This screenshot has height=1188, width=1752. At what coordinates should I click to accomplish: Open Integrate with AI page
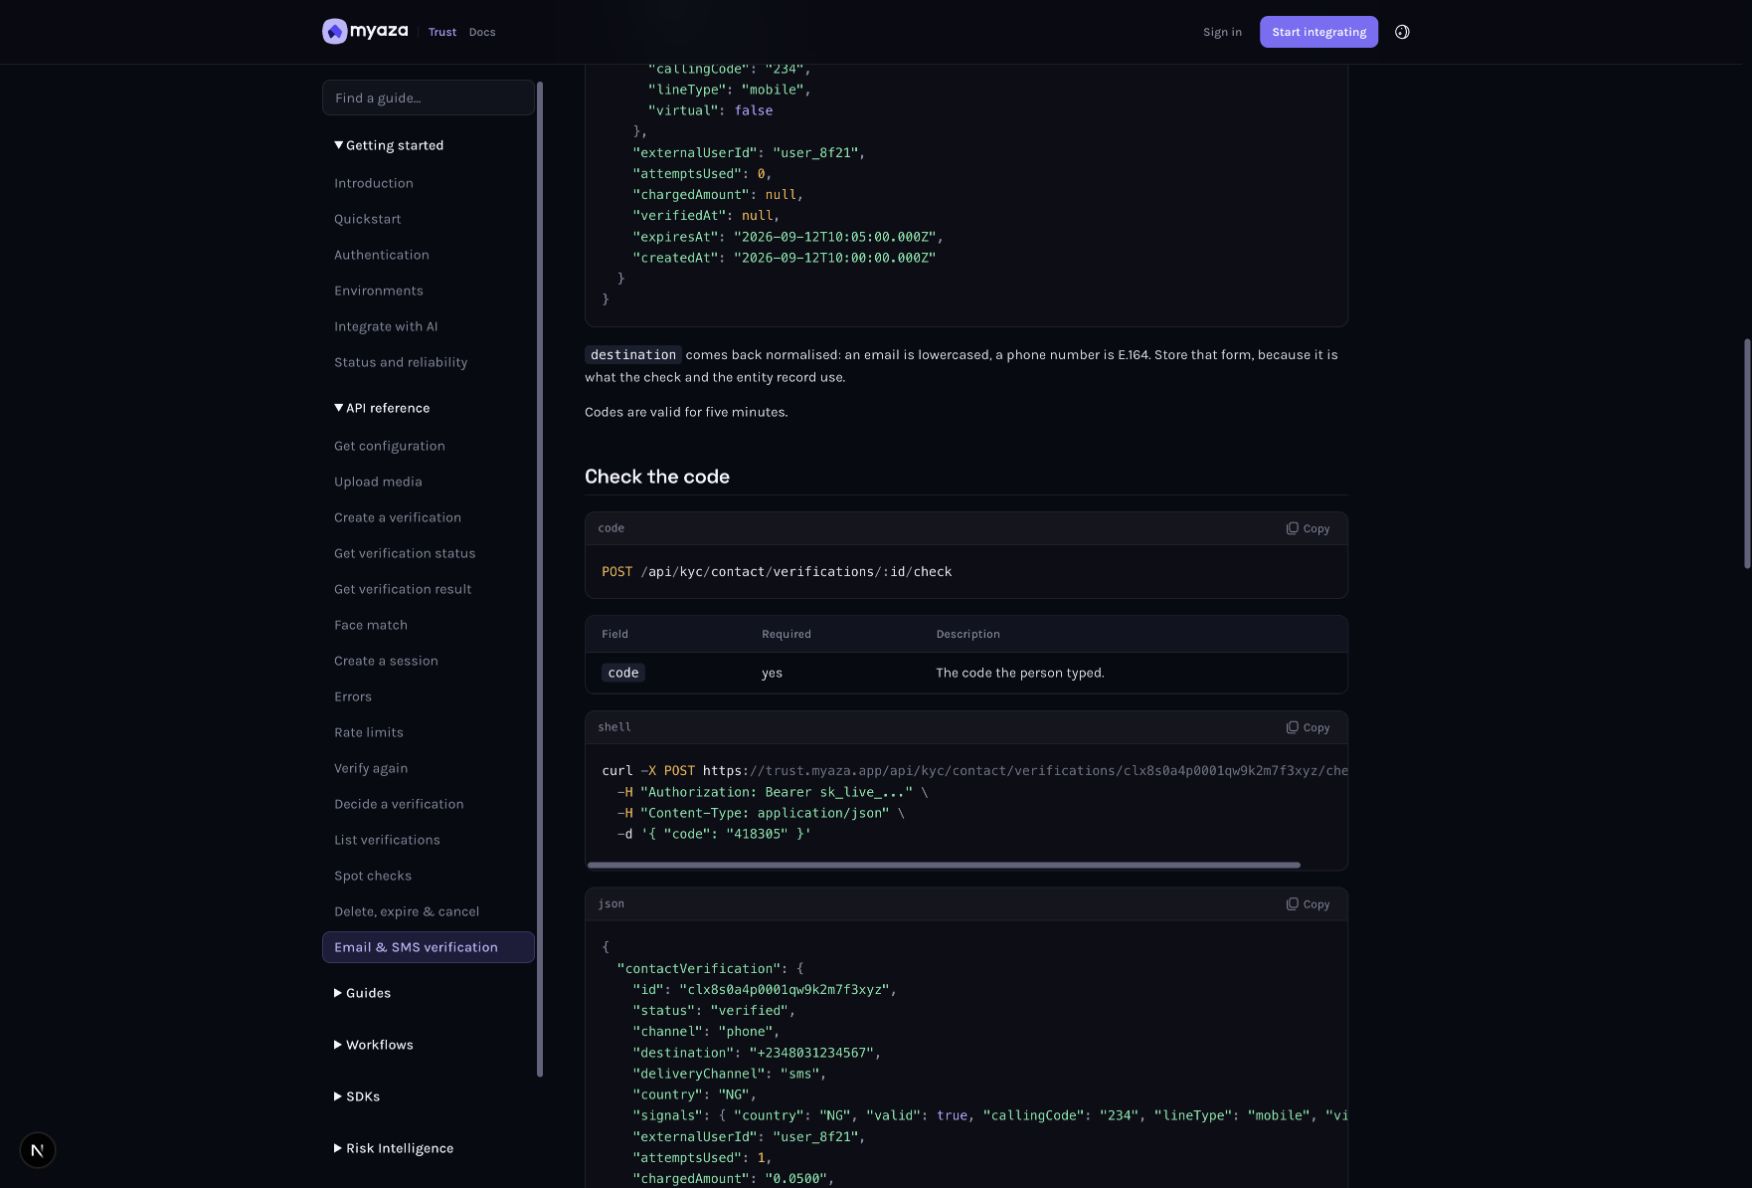click(386, 327)
